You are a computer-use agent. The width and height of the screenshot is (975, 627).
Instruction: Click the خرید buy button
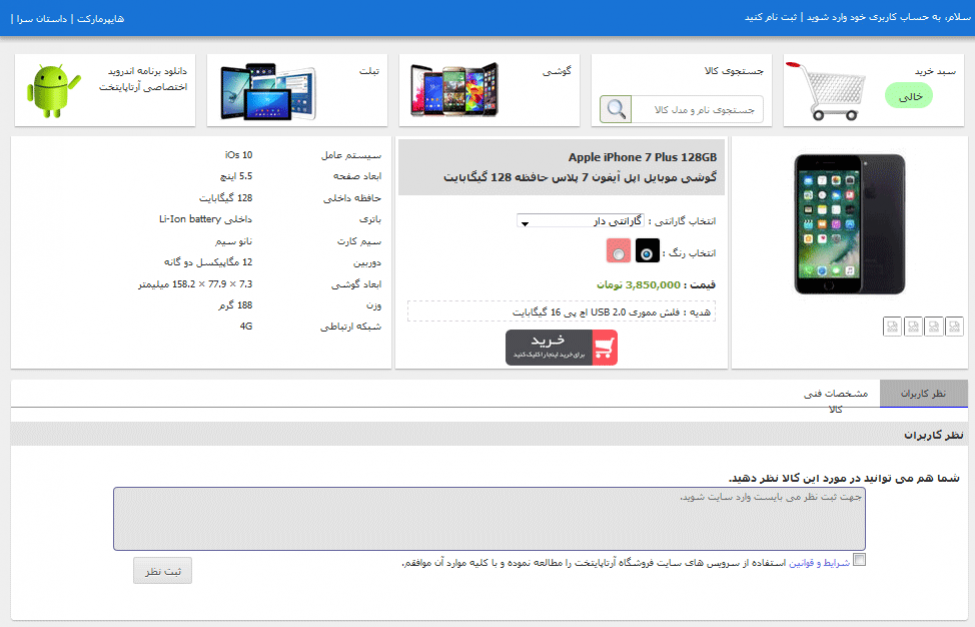(x=561, y=348)
